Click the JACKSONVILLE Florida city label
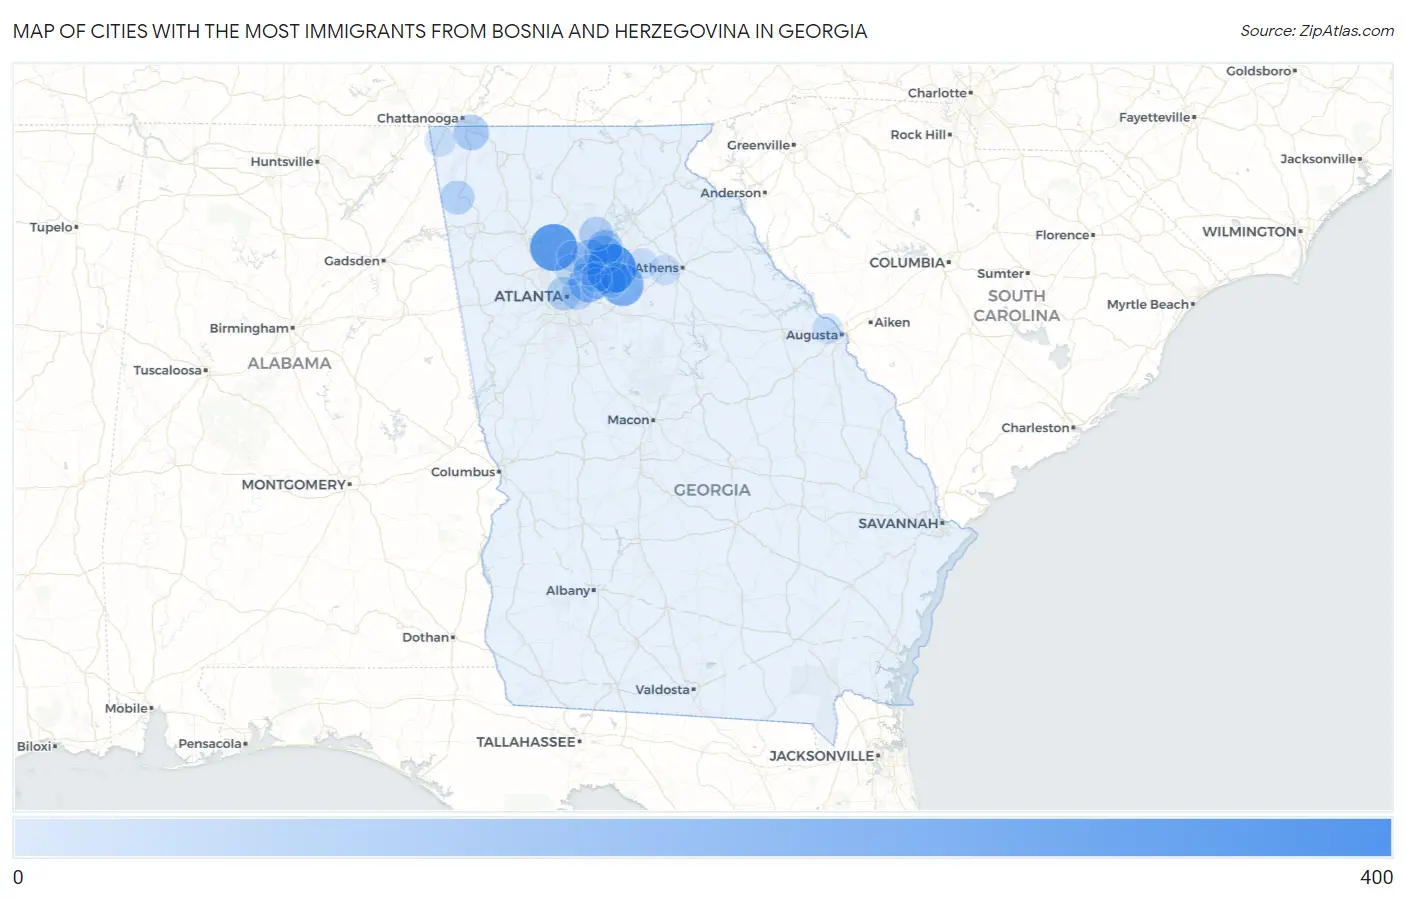The width and height of the screenshot is (1406, 899). pyautogui.click(x=821, y=756)
